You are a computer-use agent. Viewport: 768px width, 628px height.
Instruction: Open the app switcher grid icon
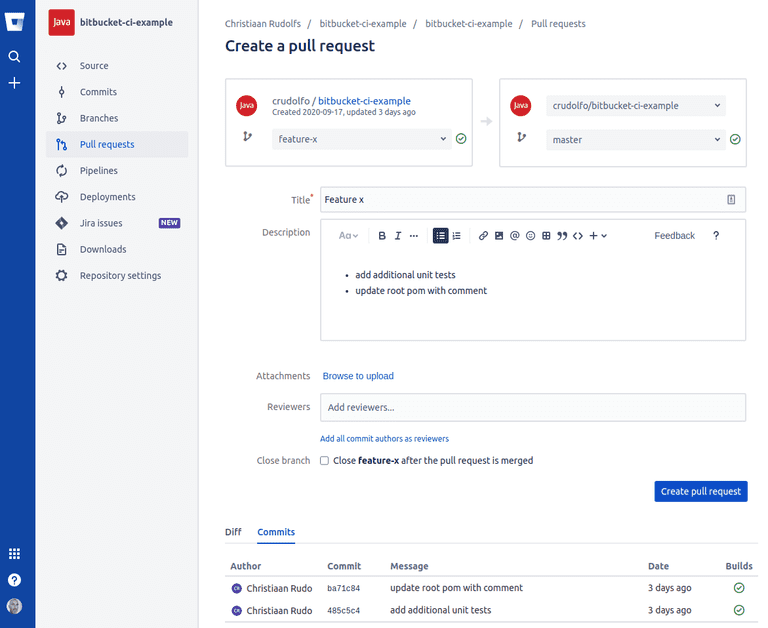click(14, 554)
